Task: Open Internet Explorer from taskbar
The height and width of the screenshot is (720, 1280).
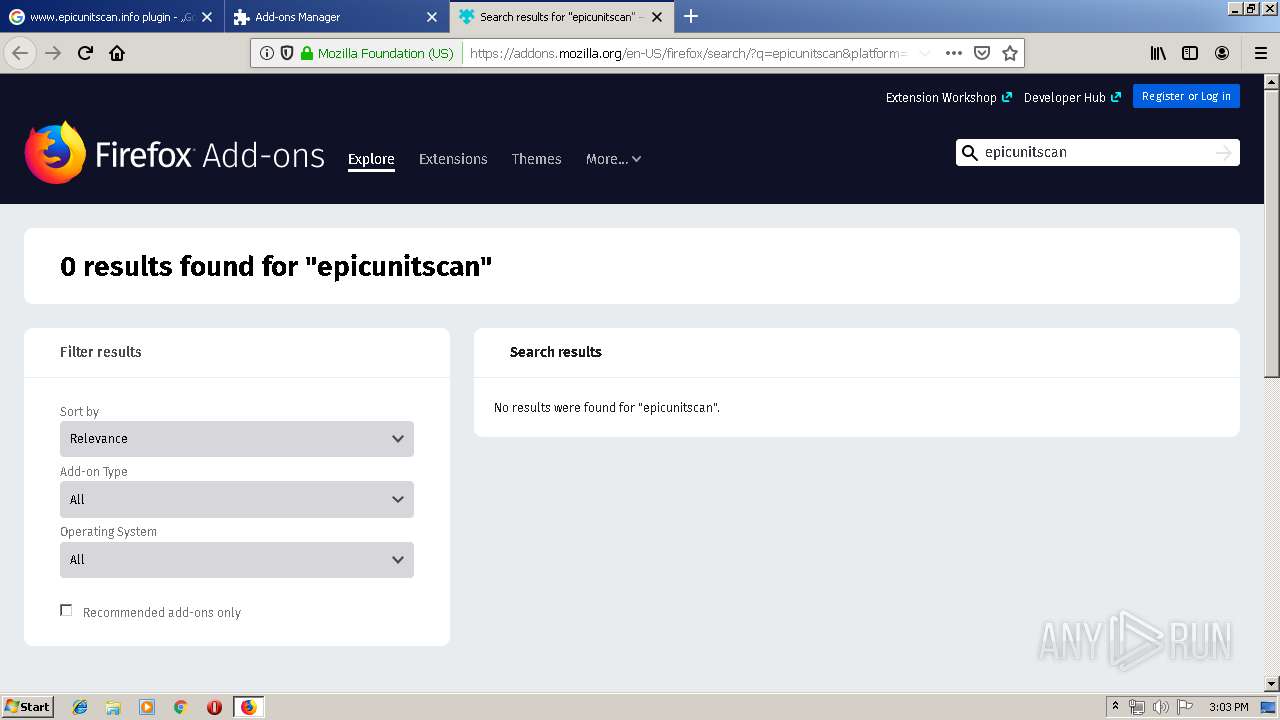Action: tap(80, 707)
